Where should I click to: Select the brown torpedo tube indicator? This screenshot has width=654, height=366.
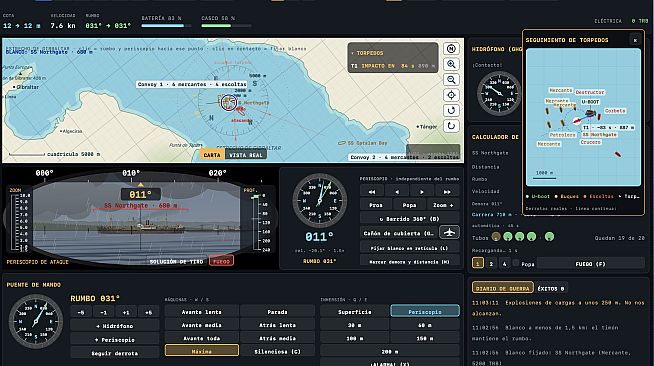tap(496, 237)
